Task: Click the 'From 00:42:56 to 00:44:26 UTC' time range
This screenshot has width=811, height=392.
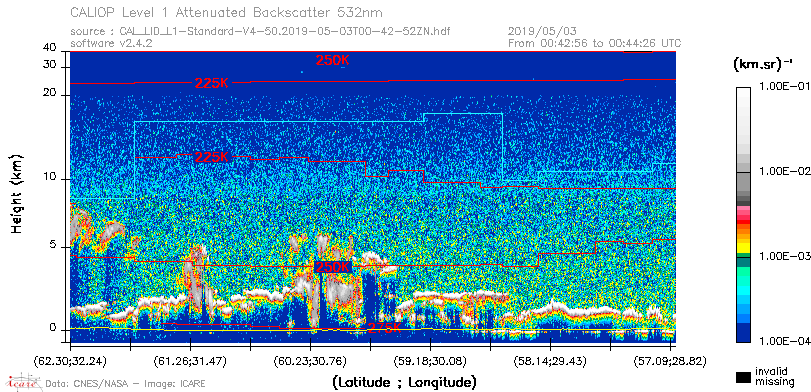Action: pyautogui.click(x=595, y=43)
